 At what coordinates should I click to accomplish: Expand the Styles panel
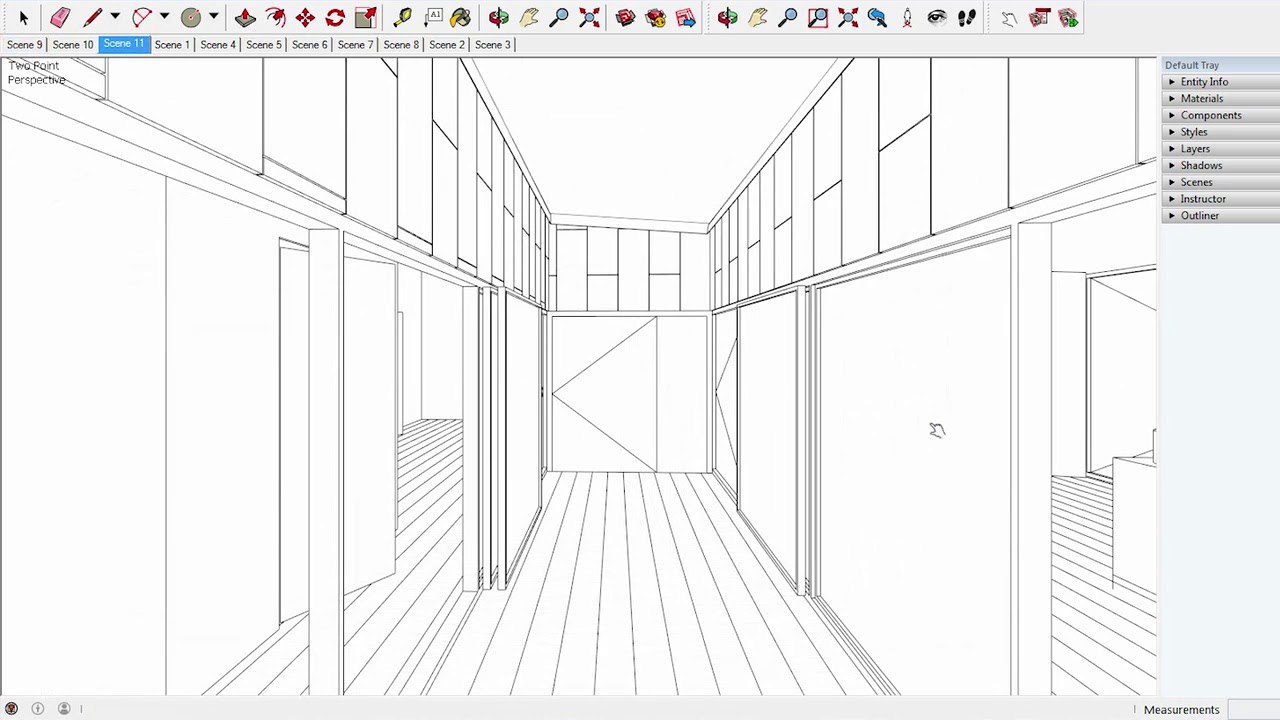(1220, 132)
